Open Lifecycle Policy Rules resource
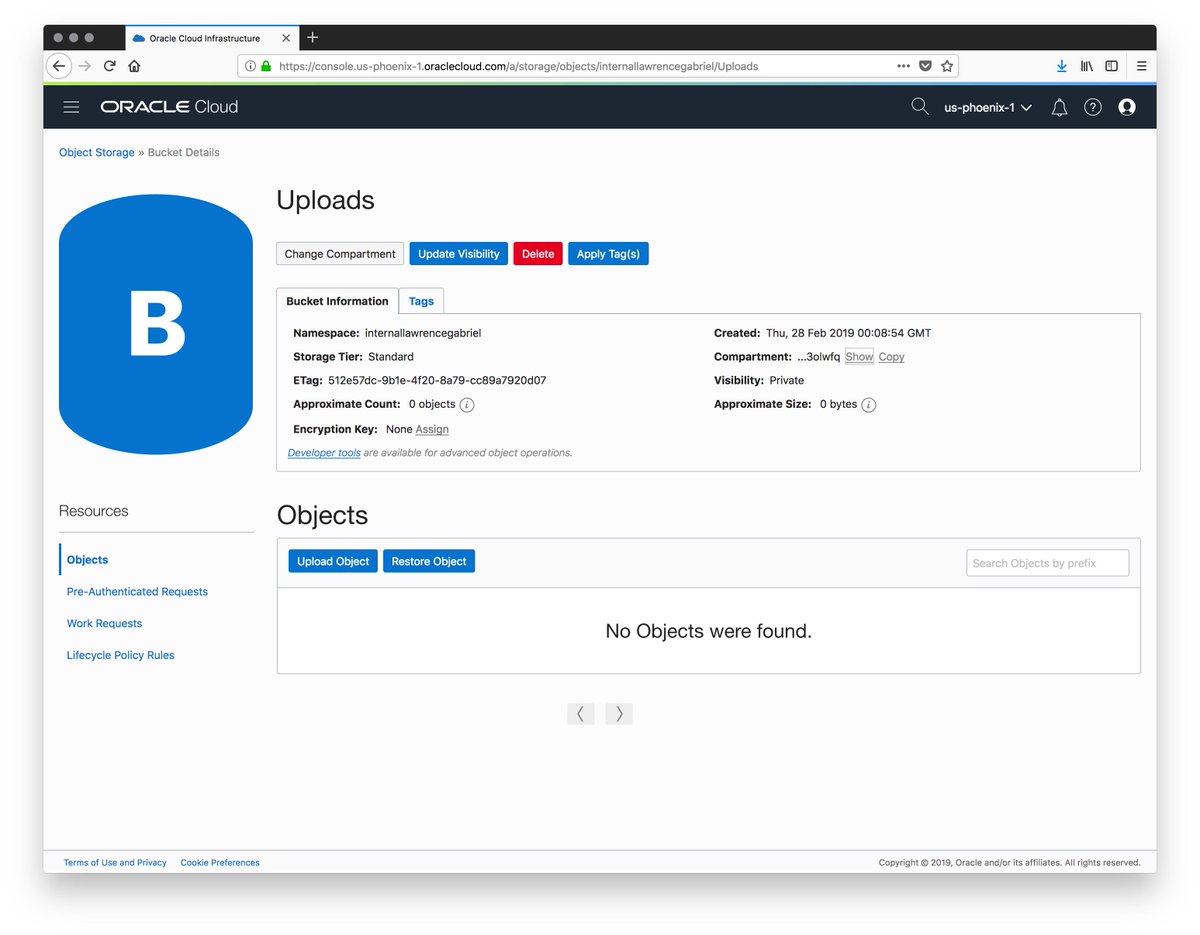 (120, 656)
